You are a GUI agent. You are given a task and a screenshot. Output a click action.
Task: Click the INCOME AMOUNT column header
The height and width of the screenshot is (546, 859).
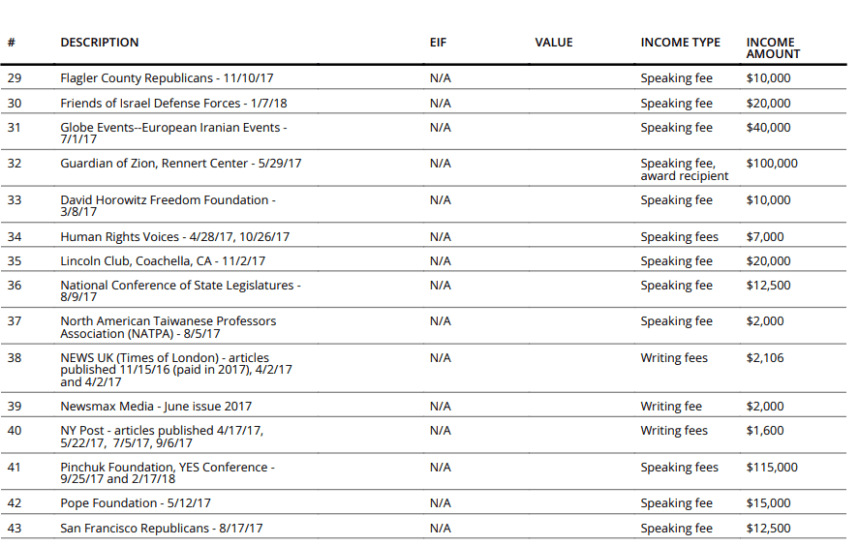point(773,48)
